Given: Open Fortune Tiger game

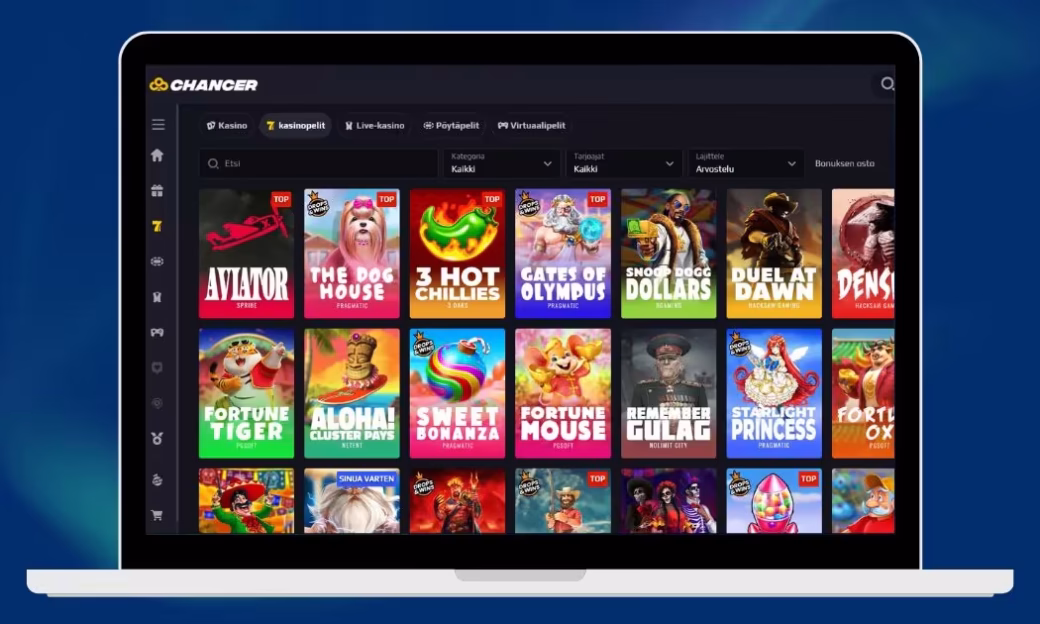Looking at the screenshot, I should (246, 393).
